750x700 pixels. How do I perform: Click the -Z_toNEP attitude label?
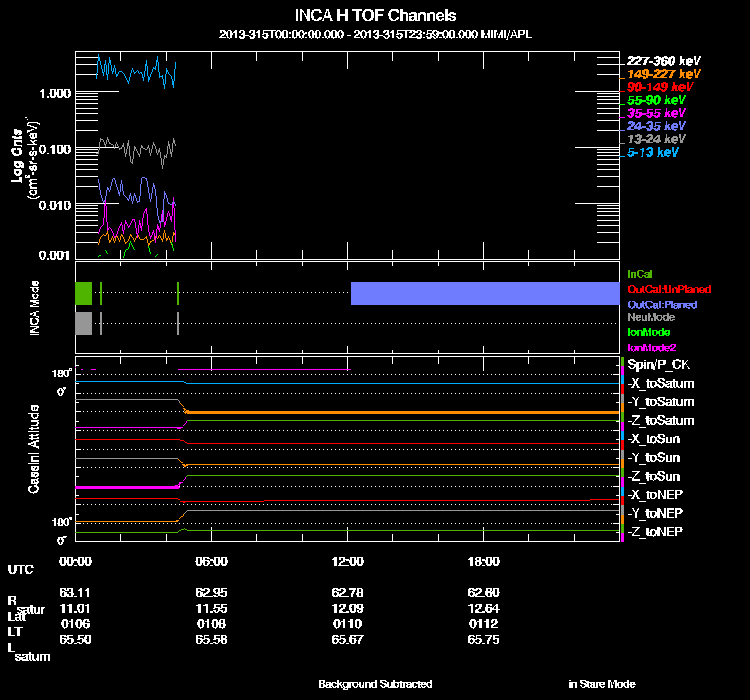coord(655,532)
